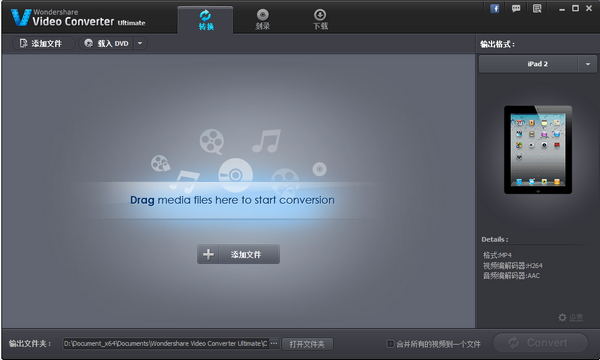This screenshot has height=360, width=600.
Task: Expand the output format dropdown arrow
Action: [x=588, y=64]
